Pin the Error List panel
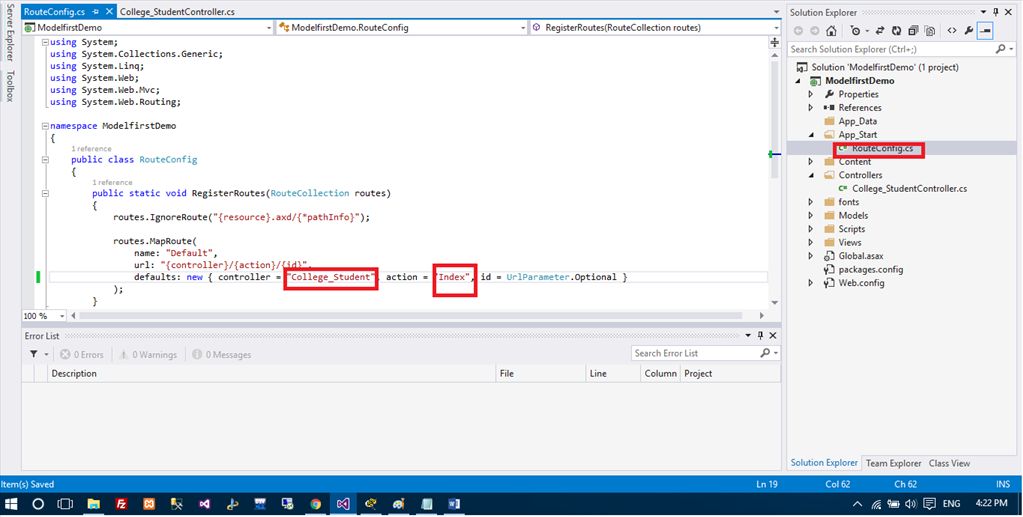Viewport: 1023px width, 517px height. (760, 336)
